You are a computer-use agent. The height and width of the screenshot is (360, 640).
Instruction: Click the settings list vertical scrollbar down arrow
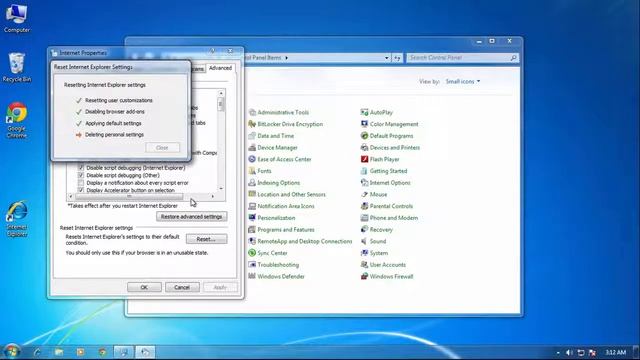coord(221,189)
